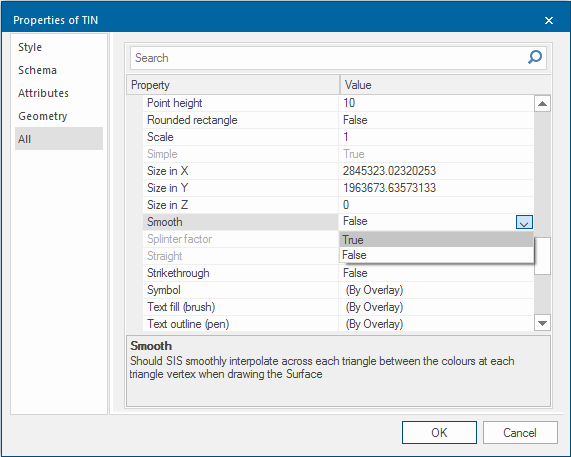
Task: Click the scrollbar up arrow
Action: [542, 104]
